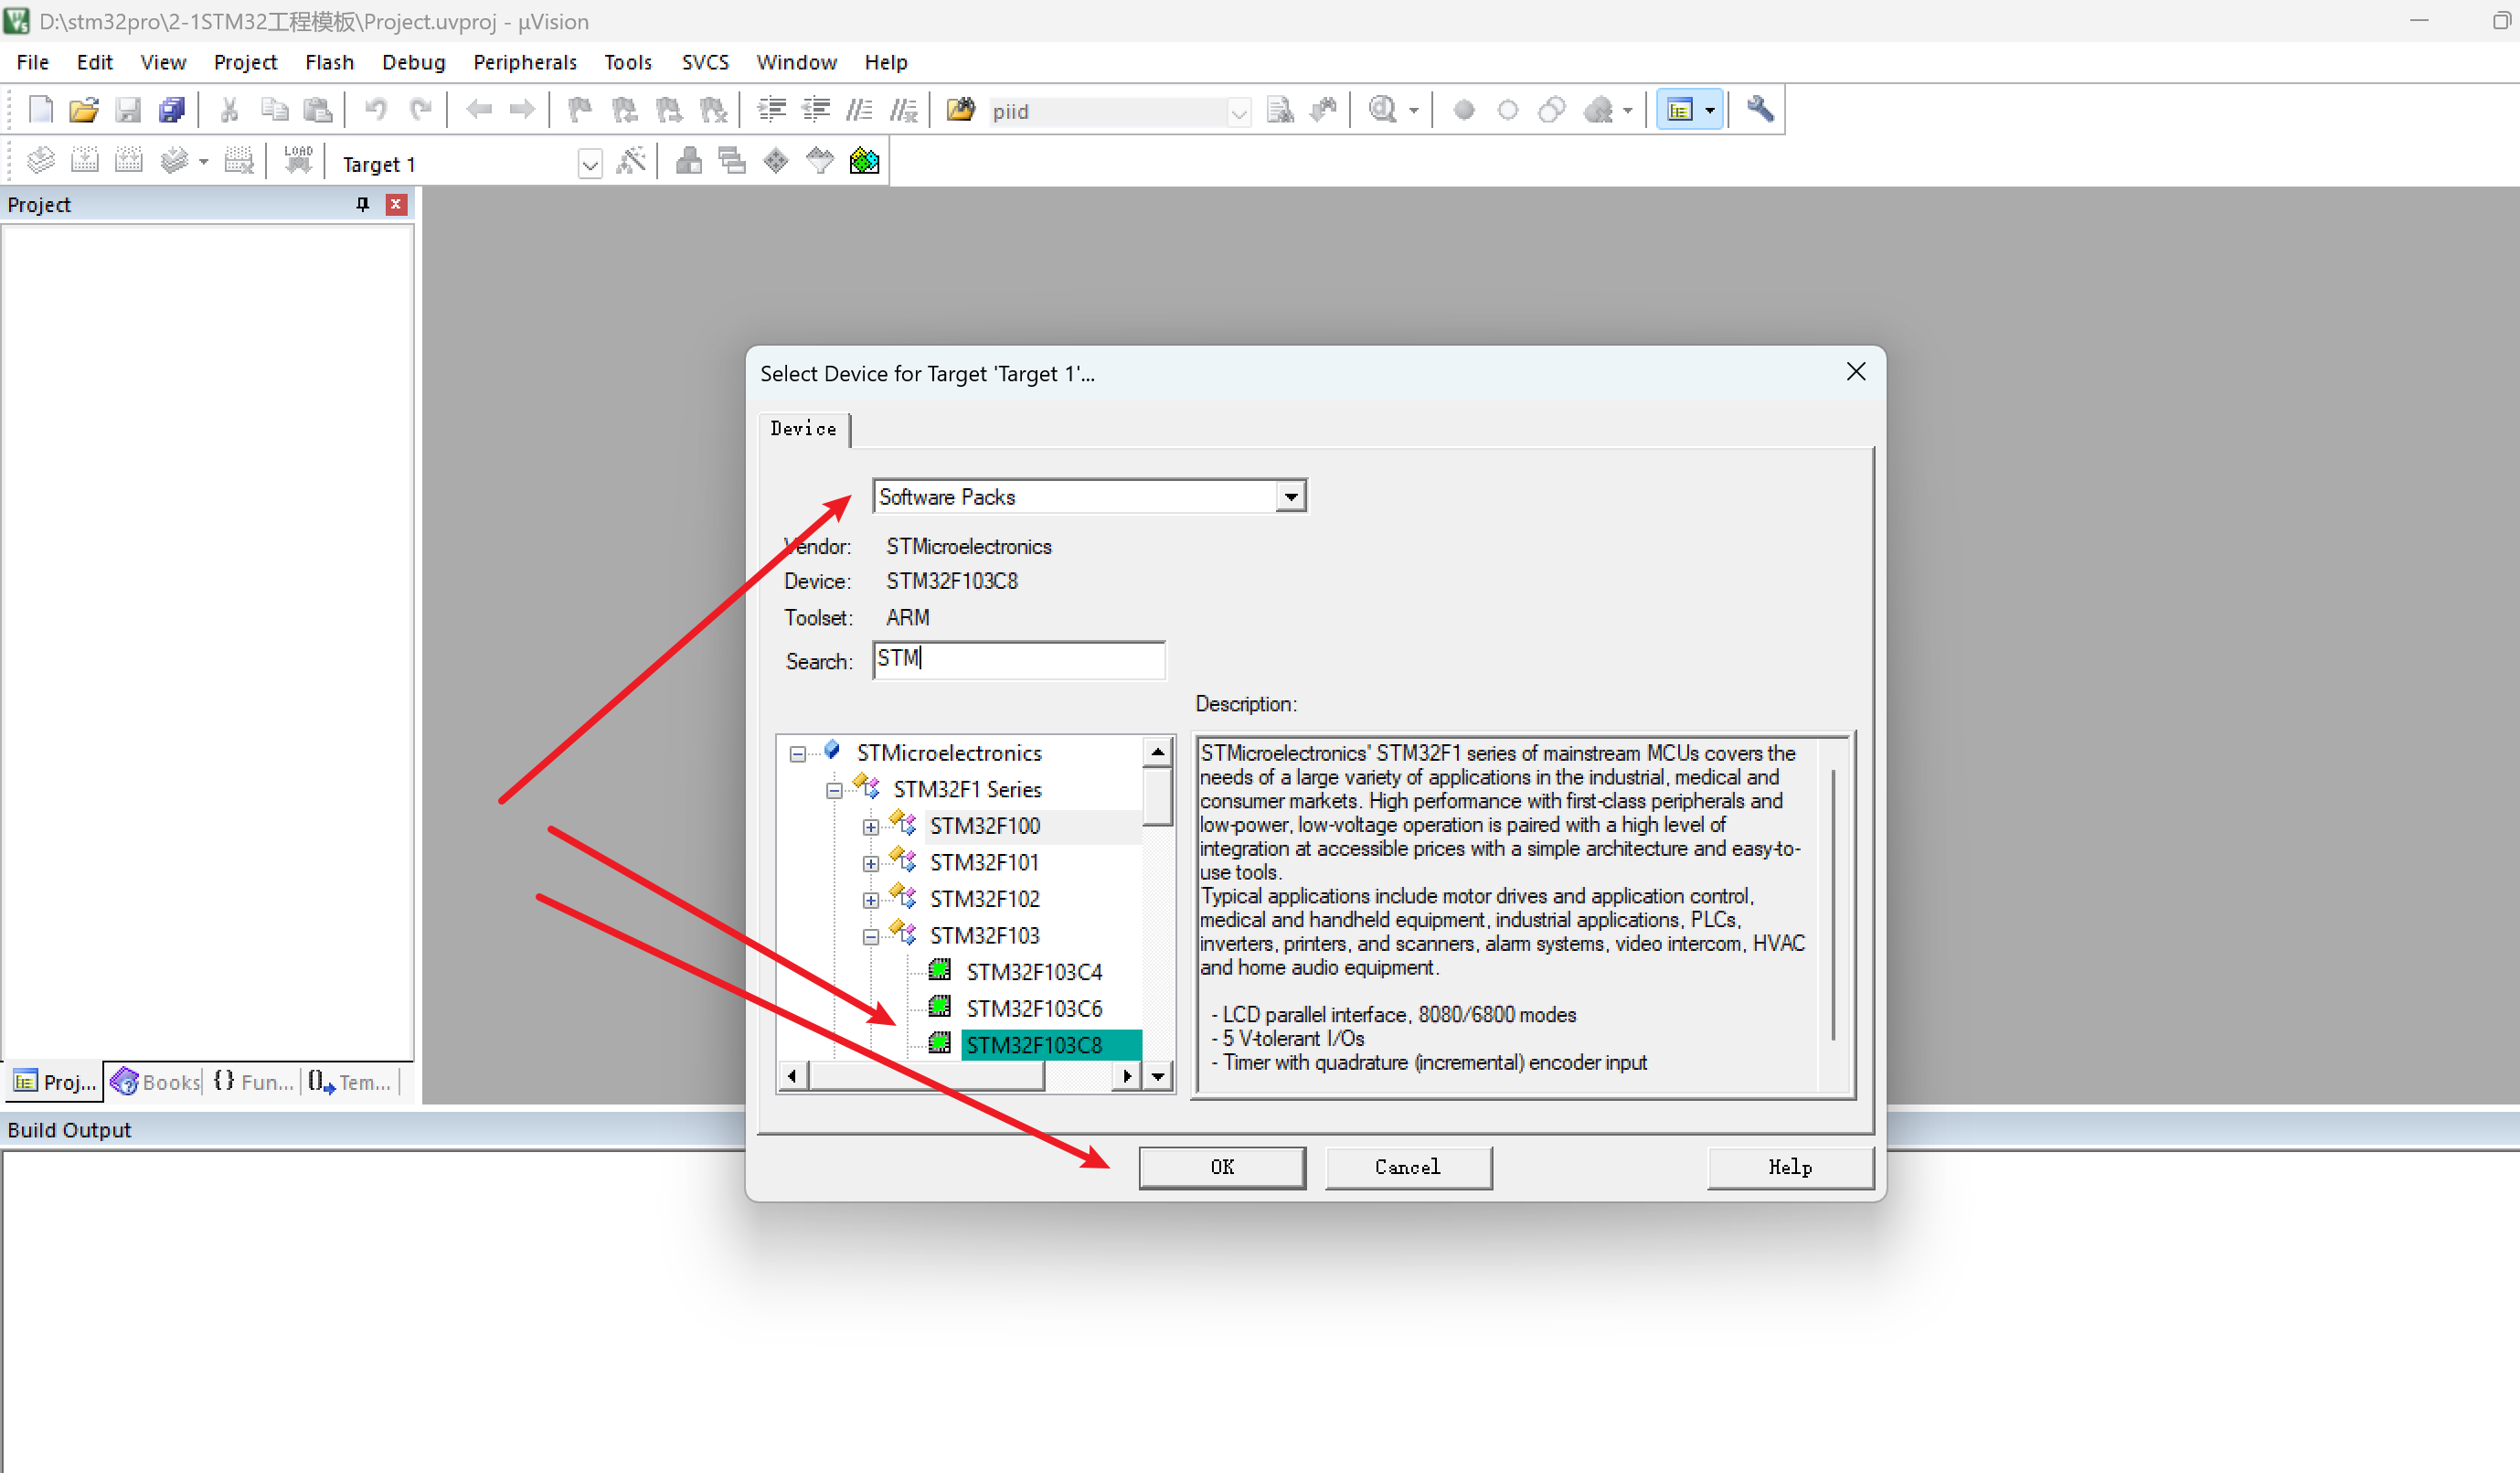
Task: Click the Navigate Backwards arrow
Action: [479, 110]
